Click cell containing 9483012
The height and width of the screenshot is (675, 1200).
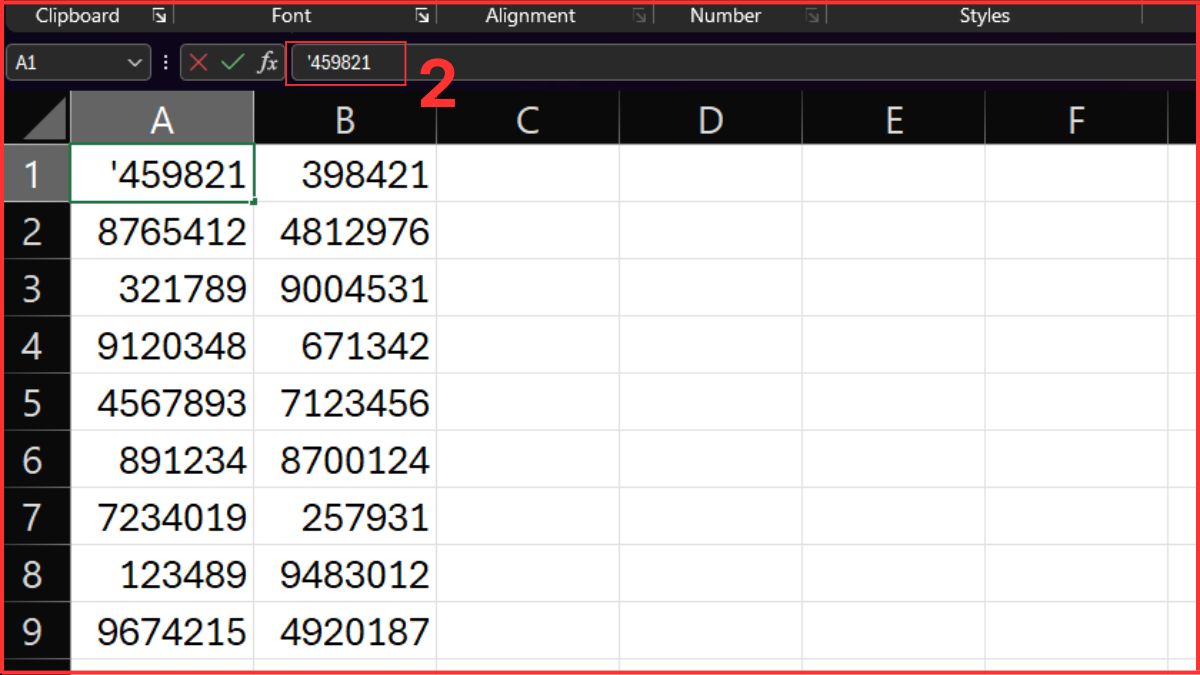pyautogui.click(x=345, y=573)
